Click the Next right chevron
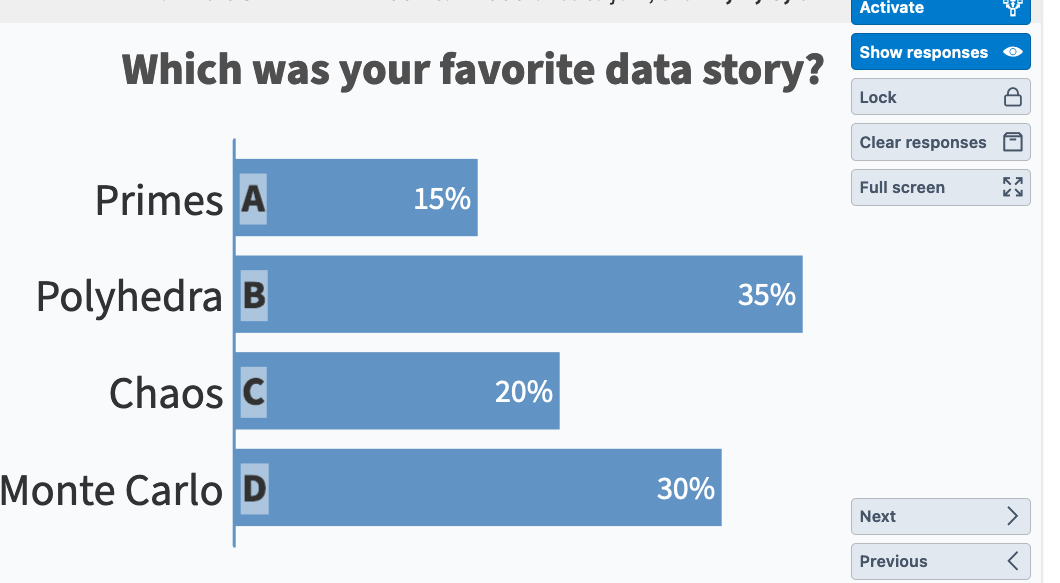This screenshot has height=583, width=1060. 1013,516
